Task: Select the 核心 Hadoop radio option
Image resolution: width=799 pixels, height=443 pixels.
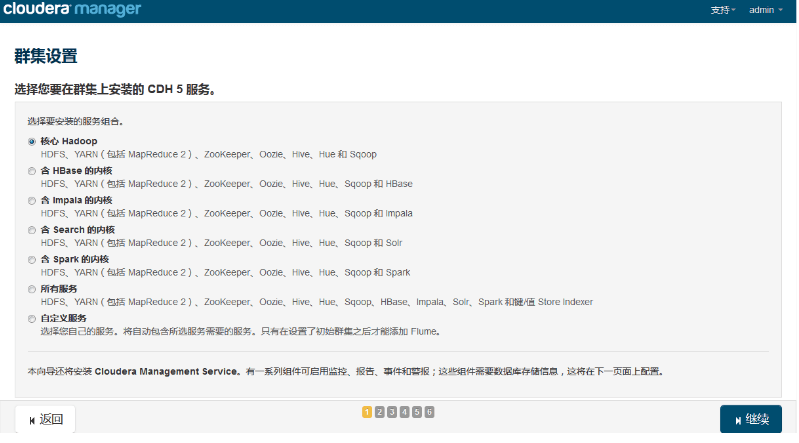Action: [x=32, y=141]
